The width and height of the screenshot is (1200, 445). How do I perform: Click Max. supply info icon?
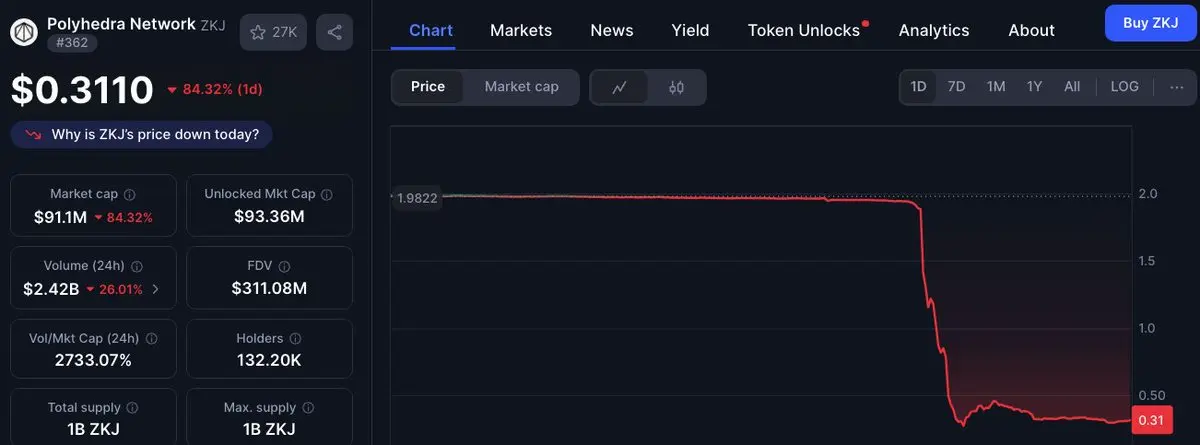(309, 408)
